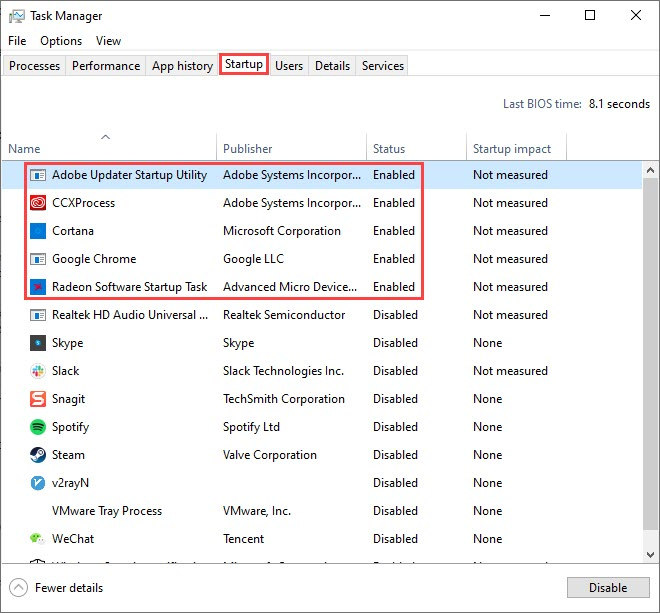Image resolution: width=660 pixels, height=613 pixels.
Task: Switch to the Performance tab
Action: click(x=106, y=66)
